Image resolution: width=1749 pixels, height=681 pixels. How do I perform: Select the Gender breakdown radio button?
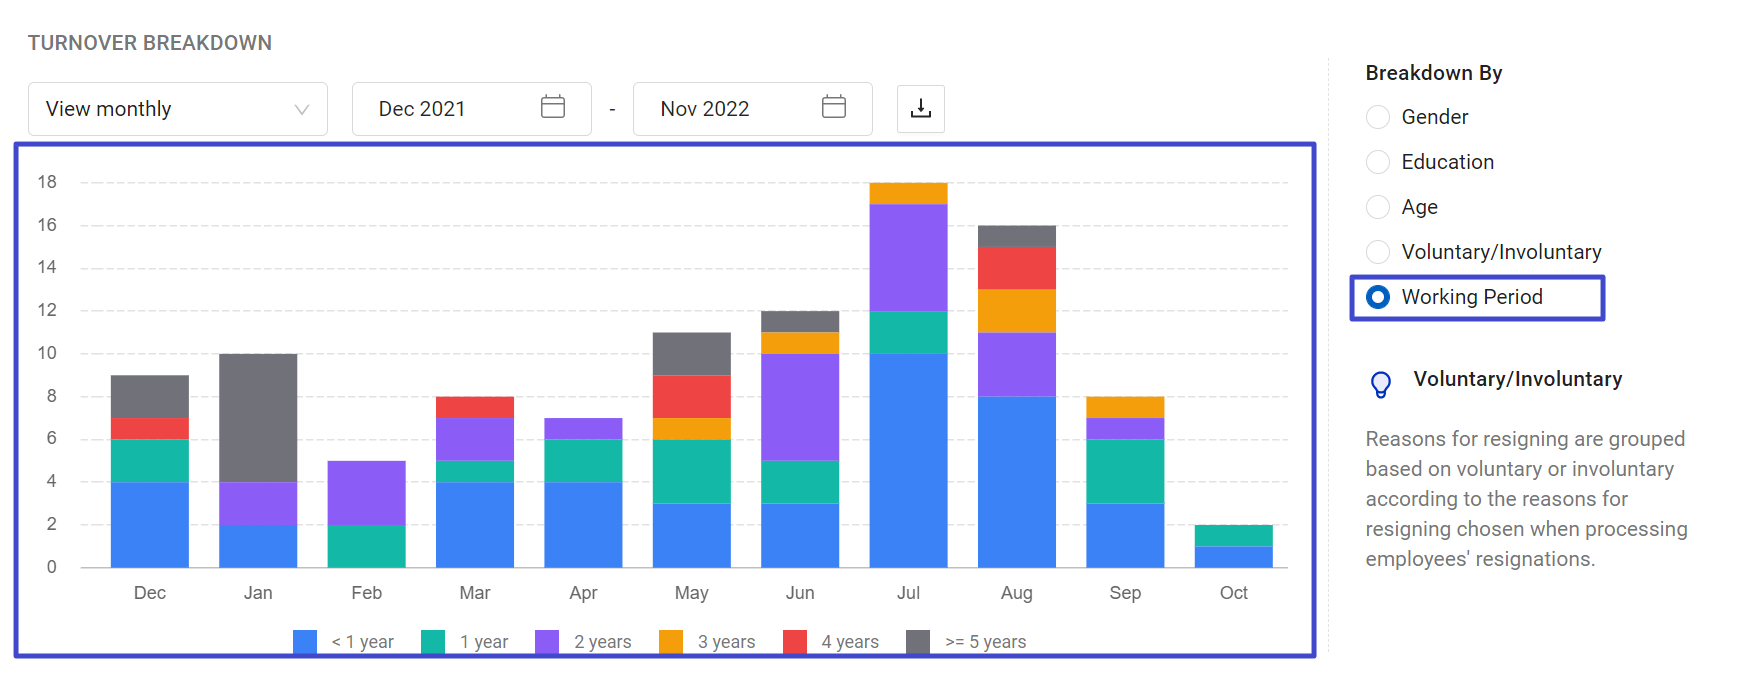1378,117
